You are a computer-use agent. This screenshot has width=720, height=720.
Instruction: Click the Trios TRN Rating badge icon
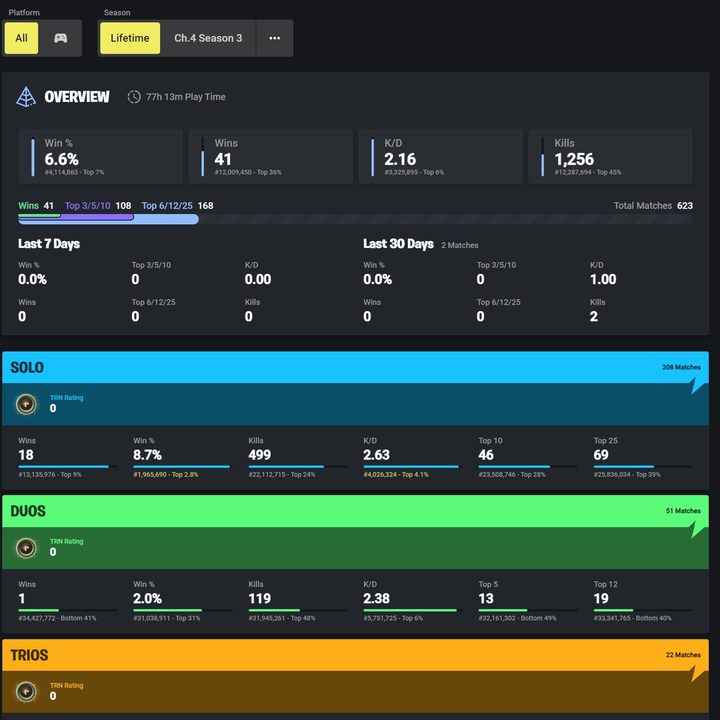coord(26,692)
